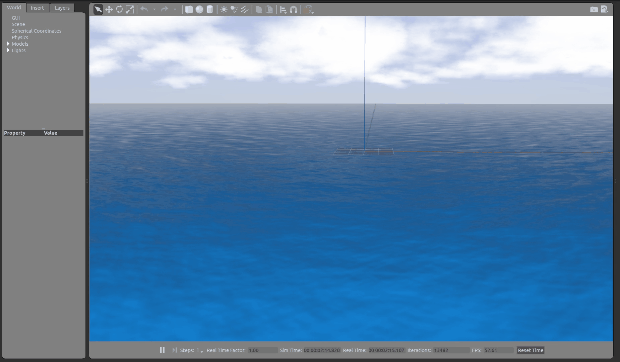Insert a cylinder shape
The image size is (620, 362).
coord(210,9)
